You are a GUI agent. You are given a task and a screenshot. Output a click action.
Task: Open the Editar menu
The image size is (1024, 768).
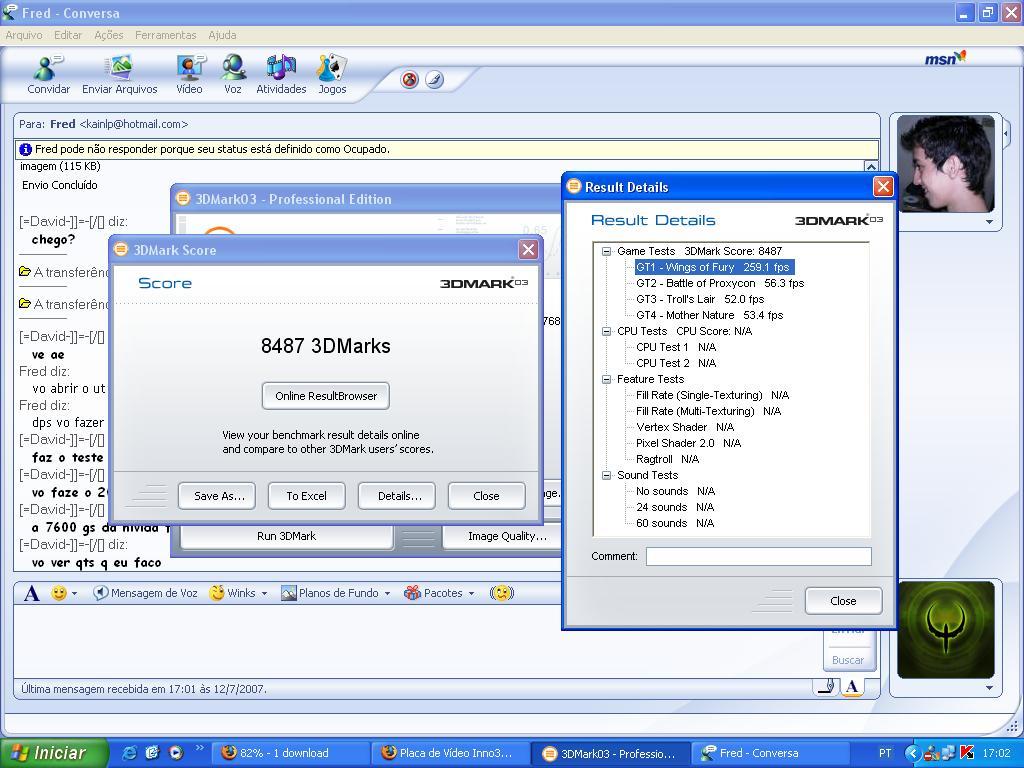(x=68, y=35)
